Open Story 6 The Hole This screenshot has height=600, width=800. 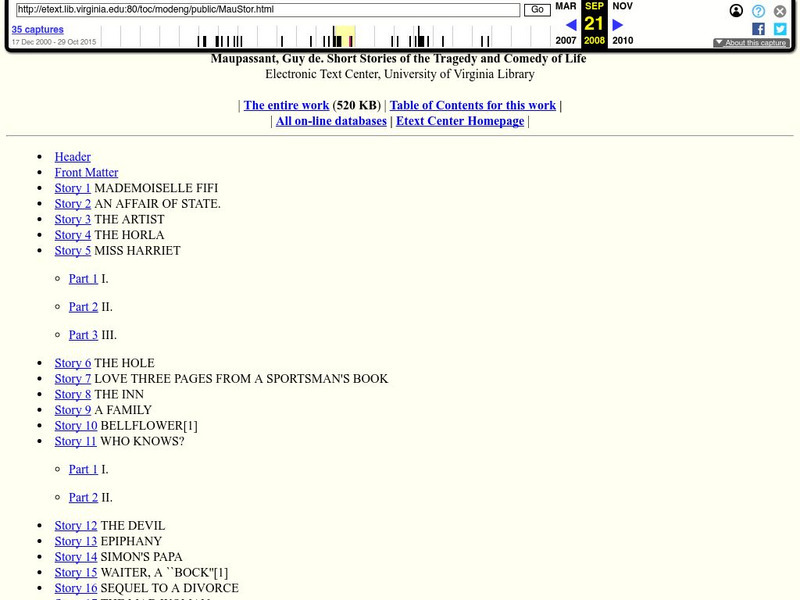pyautogui.click(x=72, y=363)
